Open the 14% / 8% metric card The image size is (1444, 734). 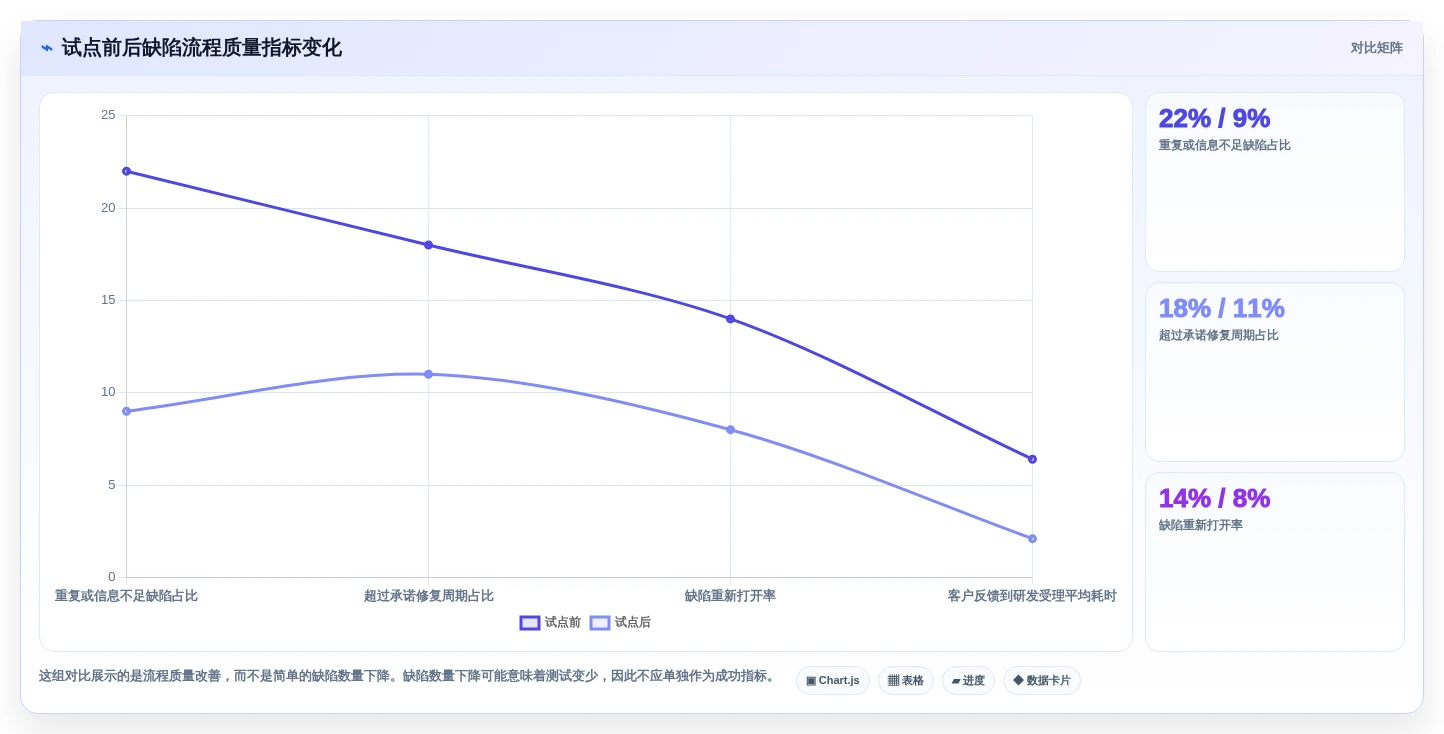pyautogui.click(x=1275, y=562)
